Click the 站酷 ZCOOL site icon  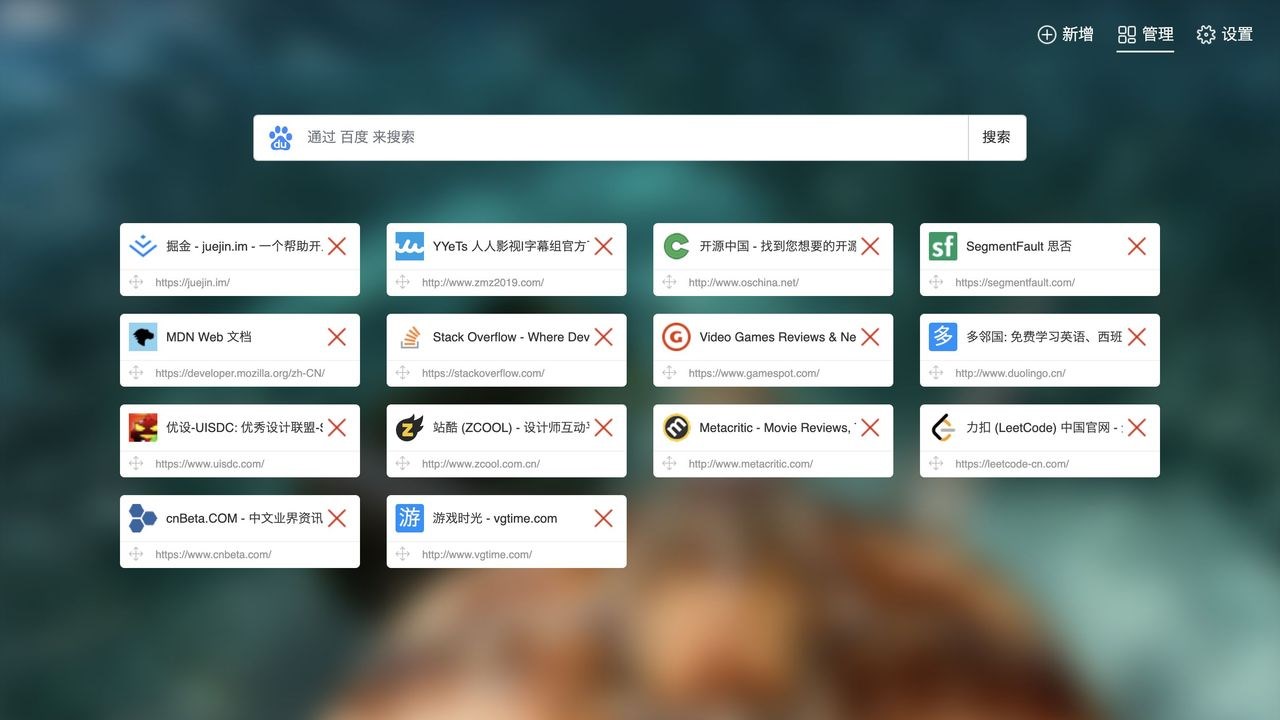click(410, 428)
